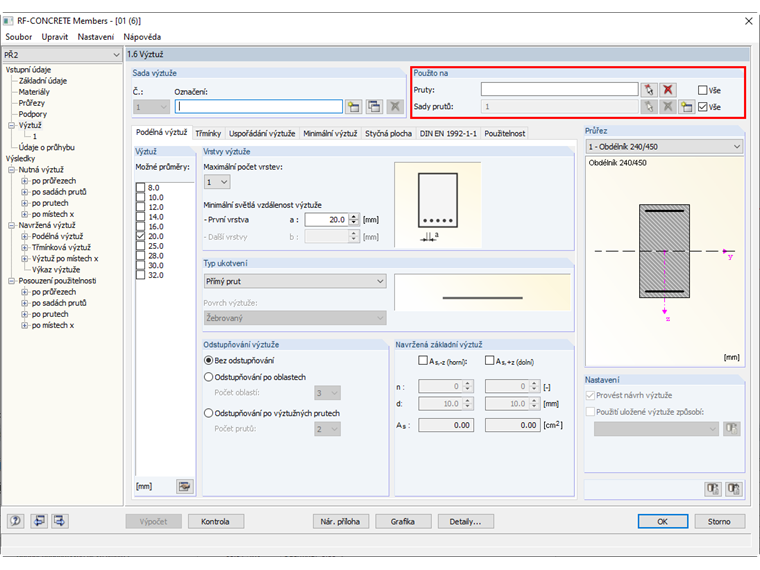Select Bez odstupňování radio option
This screenshot has height=570, width=760.
208,361
